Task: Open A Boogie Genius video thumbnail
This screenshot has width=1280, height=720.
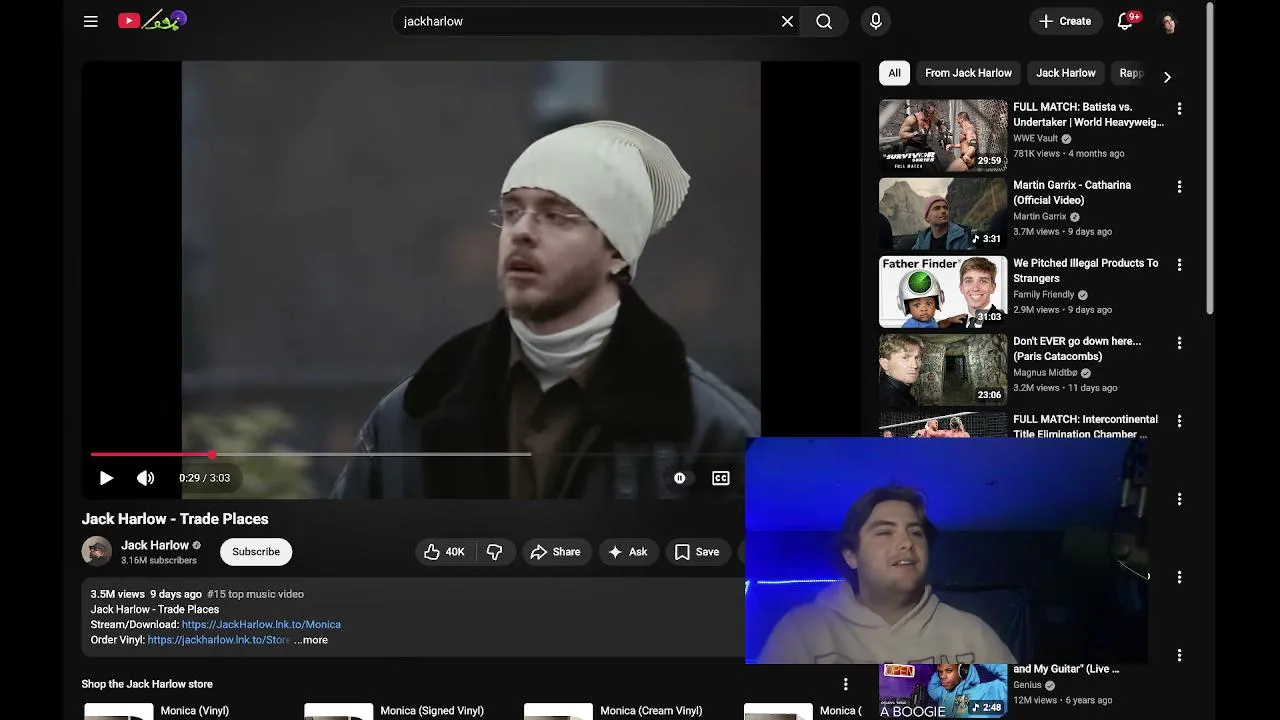Action: click(x=943, y=690)
